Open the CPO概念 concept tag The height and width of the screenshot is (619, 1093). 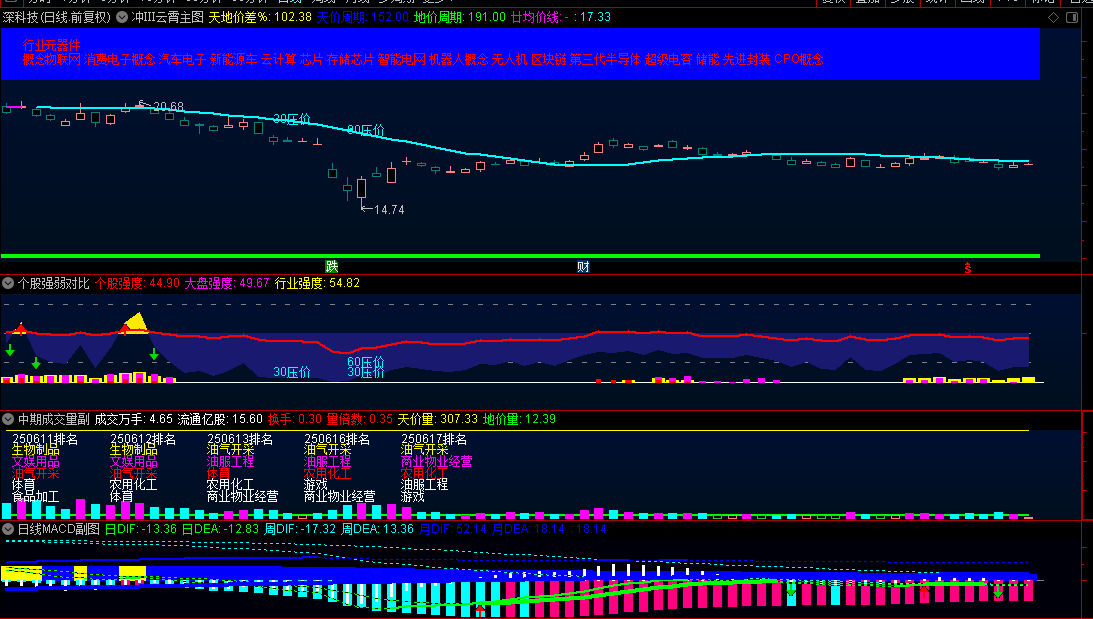[x=799, y=59]
